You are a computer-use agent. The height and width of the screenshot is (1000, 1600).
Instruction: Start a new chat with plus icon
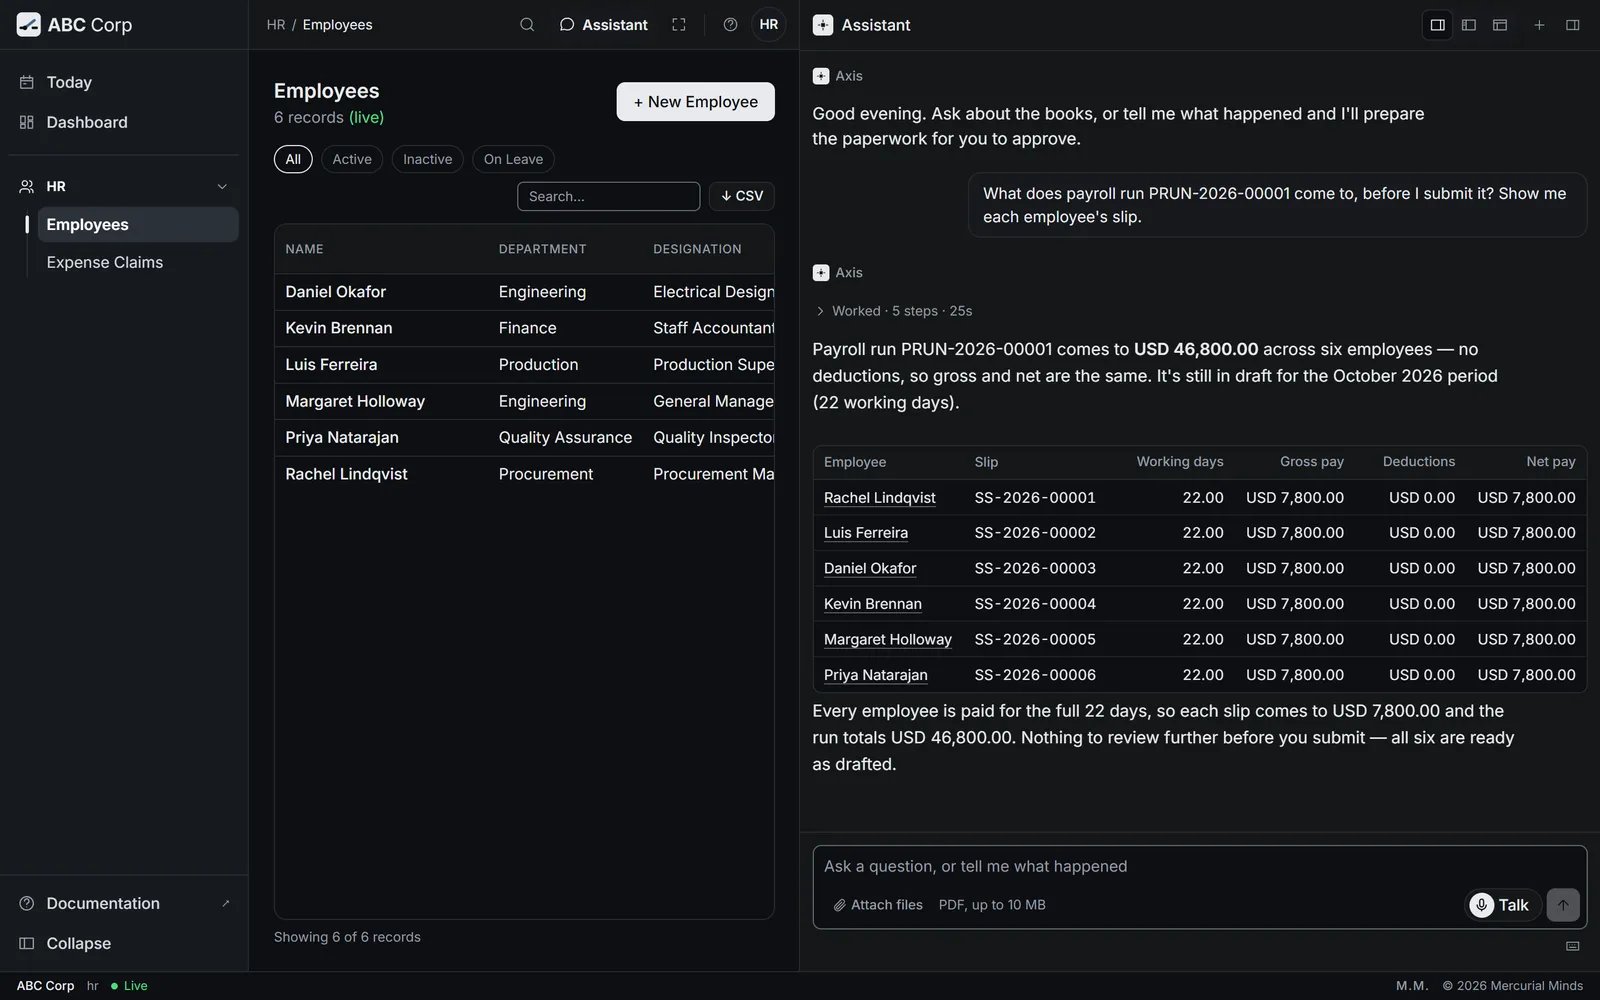1539,25
